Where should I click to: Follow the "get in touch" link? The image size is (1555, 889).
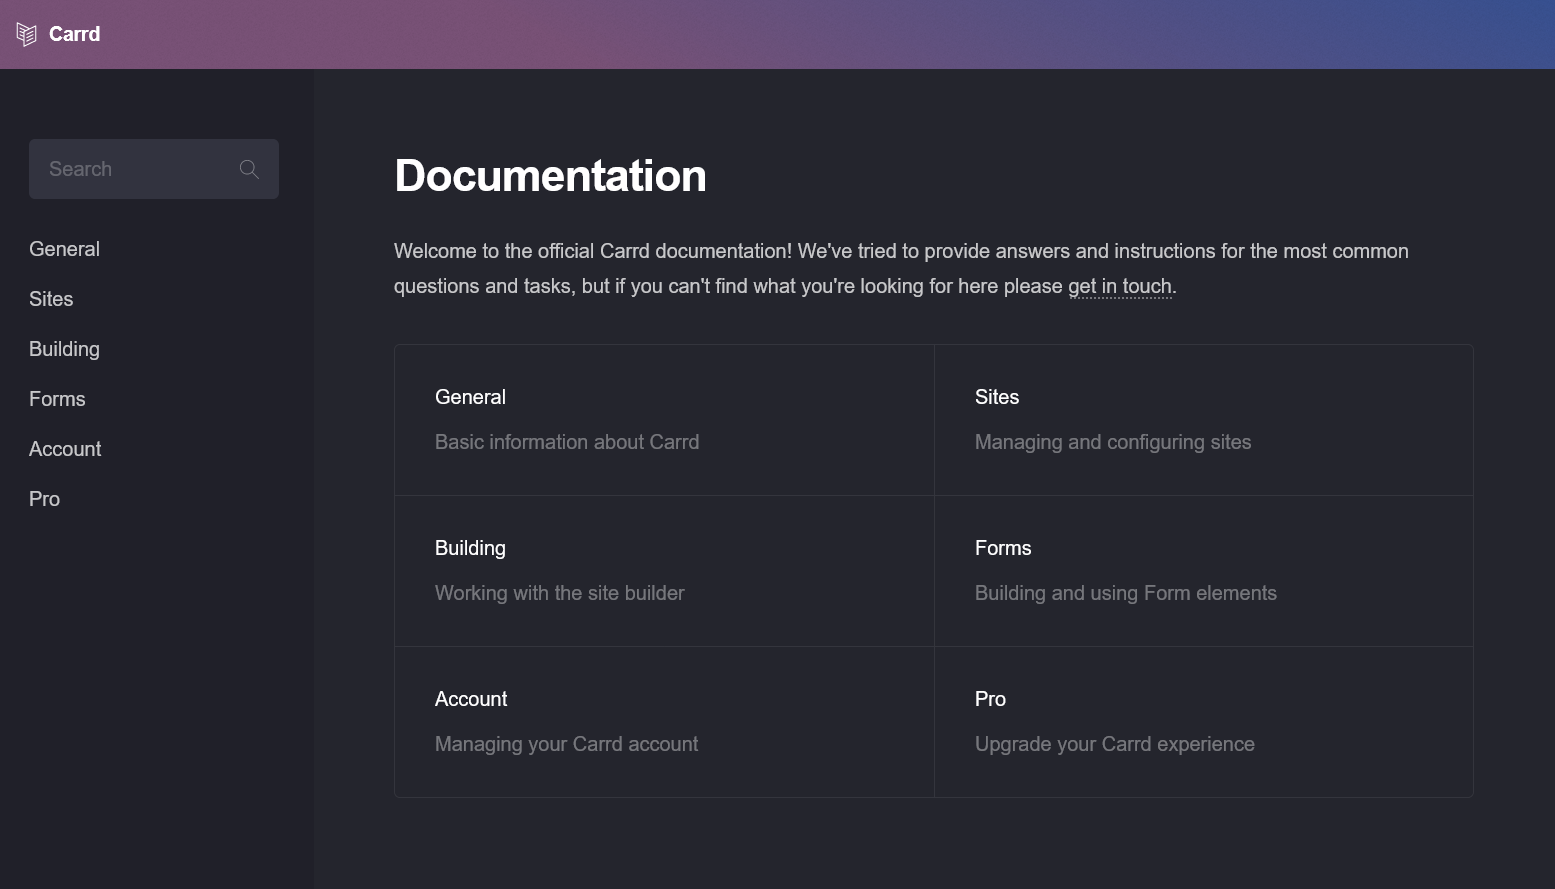(1119, 286)
